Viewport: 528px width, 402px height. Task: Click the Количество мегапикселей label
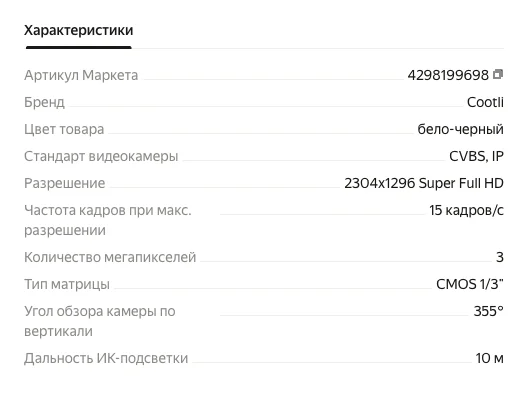110,257
